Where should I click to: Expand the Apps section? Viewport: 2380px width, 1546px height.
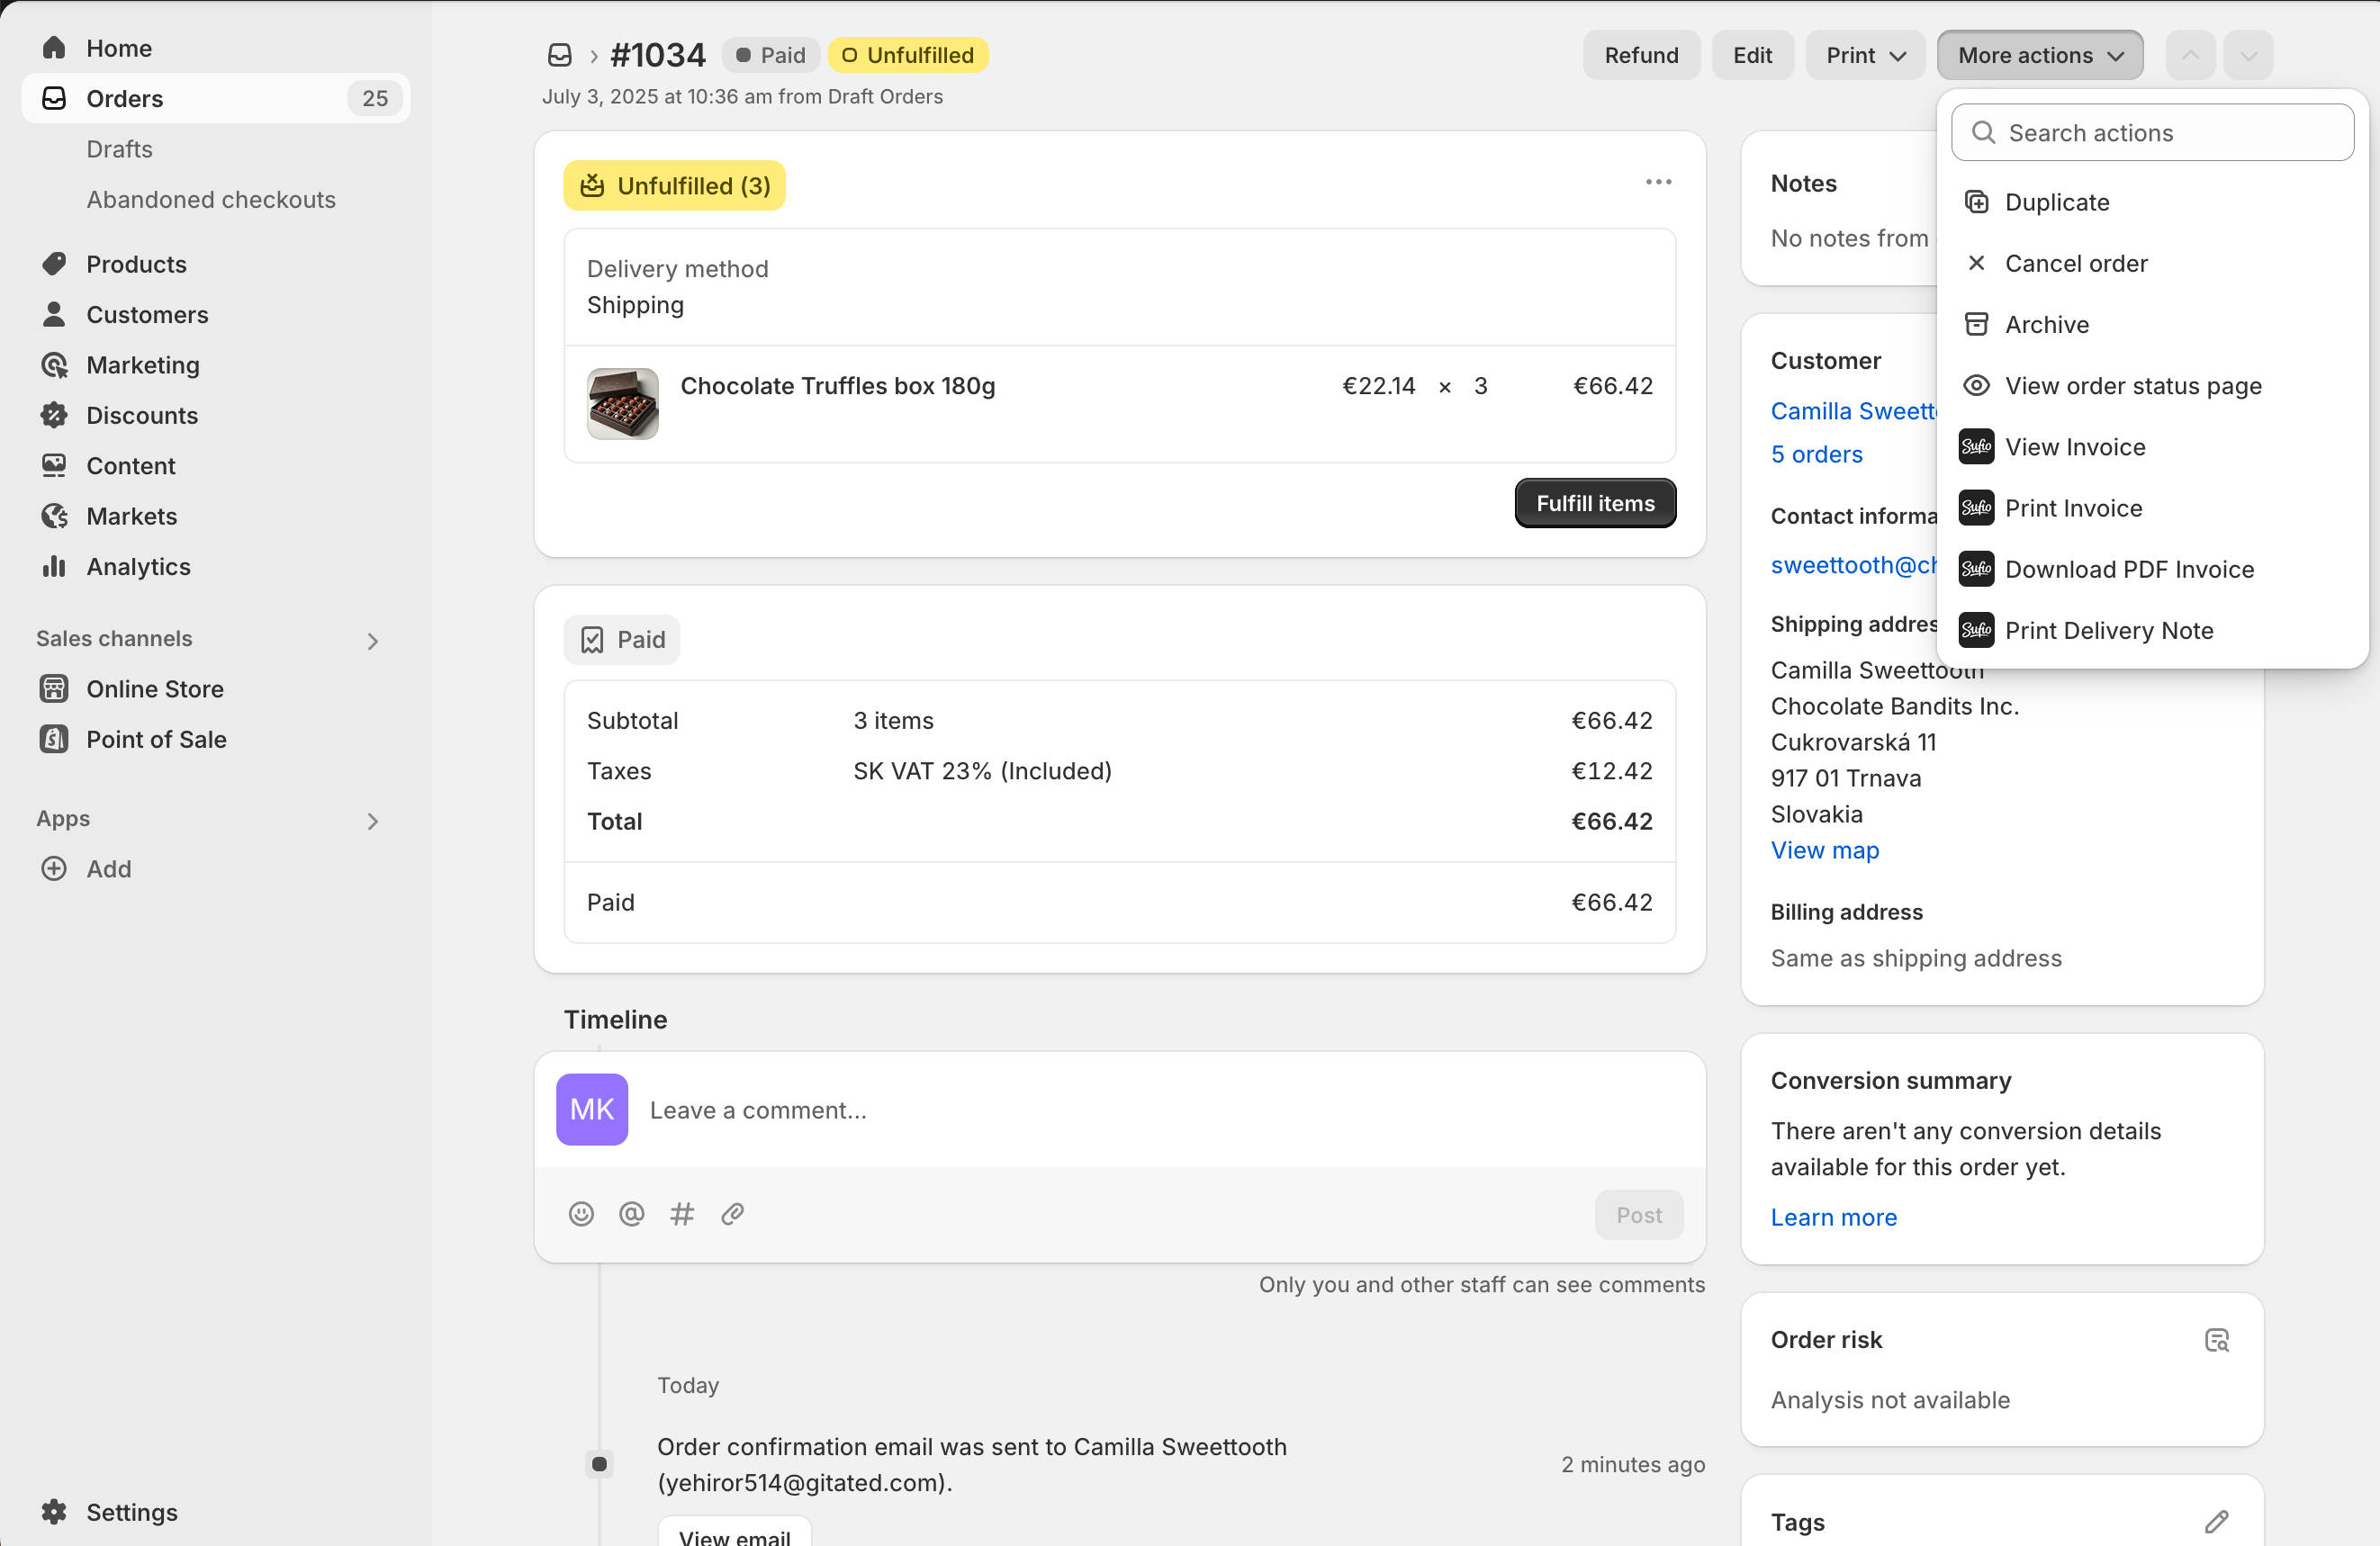coord(372,821)
